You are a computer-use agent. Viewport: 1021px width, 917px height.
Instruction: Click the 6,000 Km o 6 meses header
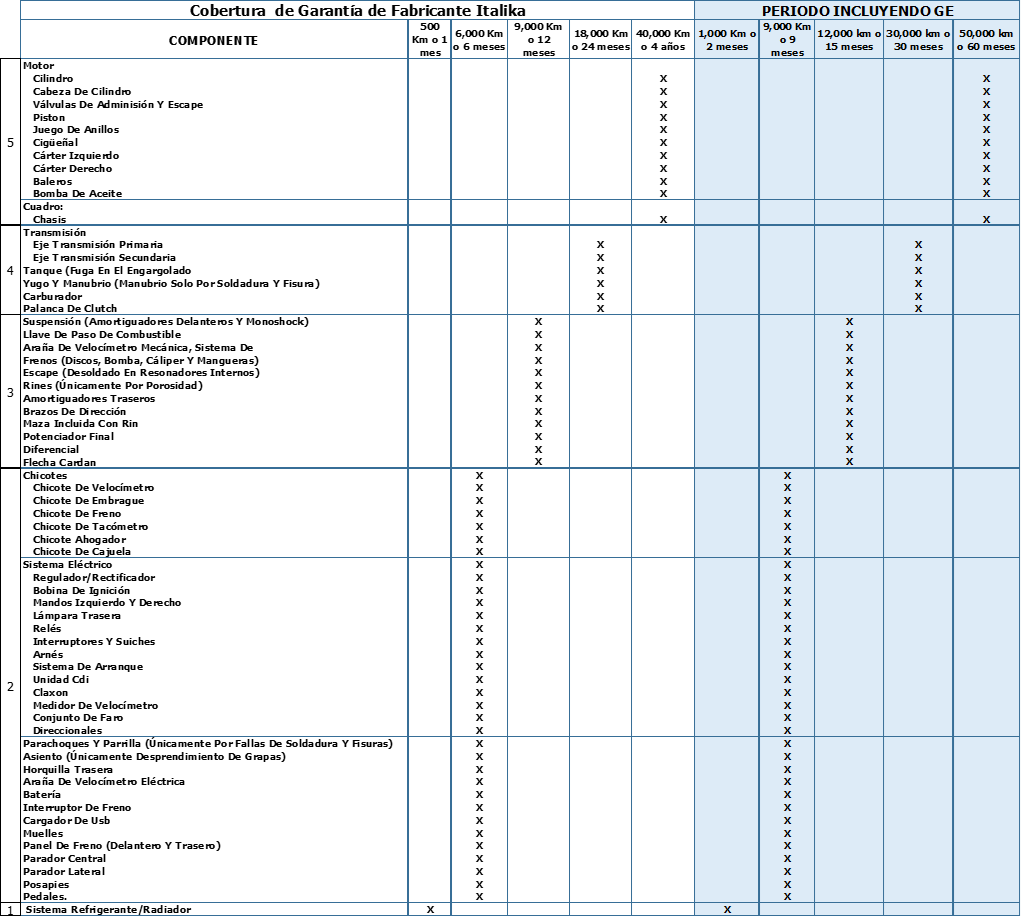click(x=479, y=40)
